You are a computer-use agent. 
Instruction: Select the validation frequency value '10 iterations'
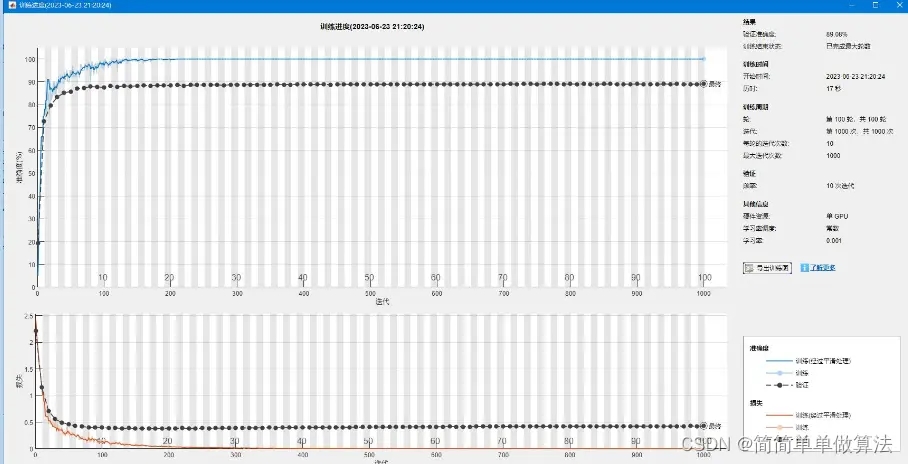point(840,186)
